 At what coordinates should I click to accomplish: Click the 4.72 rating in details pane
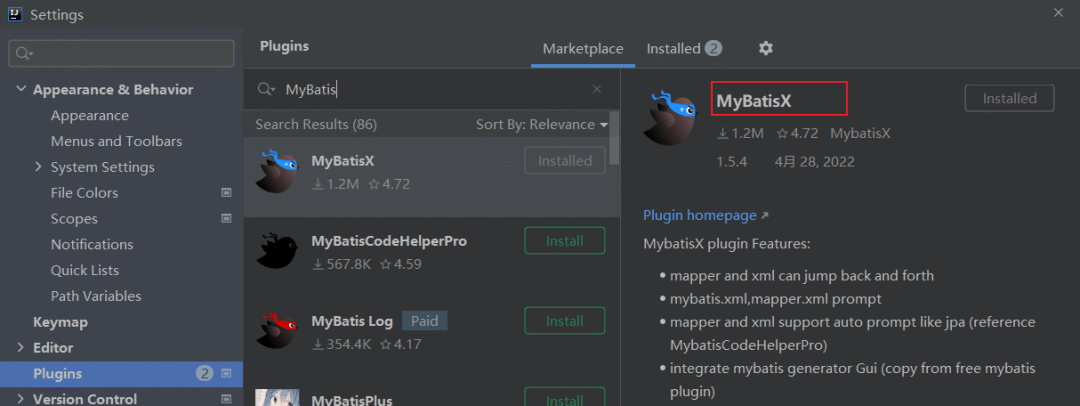tap(797, 134)
